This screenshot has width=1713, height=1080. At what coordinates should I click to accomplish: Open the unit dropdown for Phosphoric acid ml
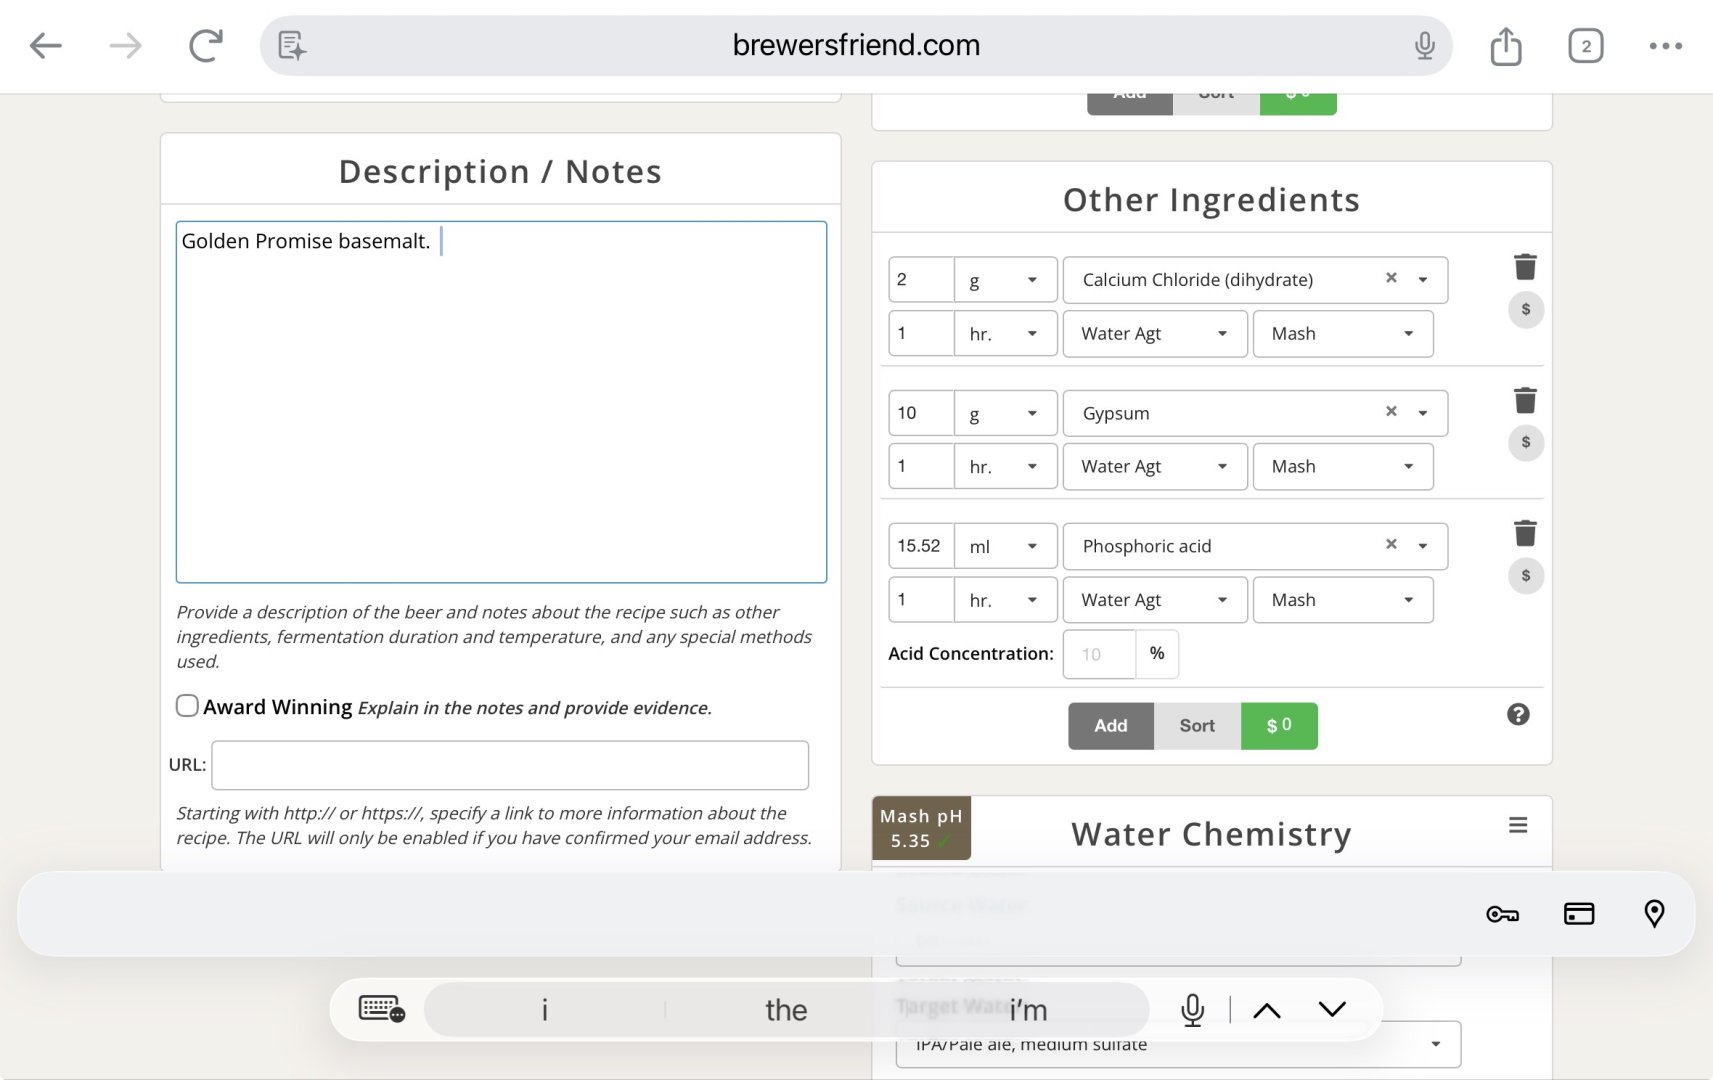click(1005, 546)
